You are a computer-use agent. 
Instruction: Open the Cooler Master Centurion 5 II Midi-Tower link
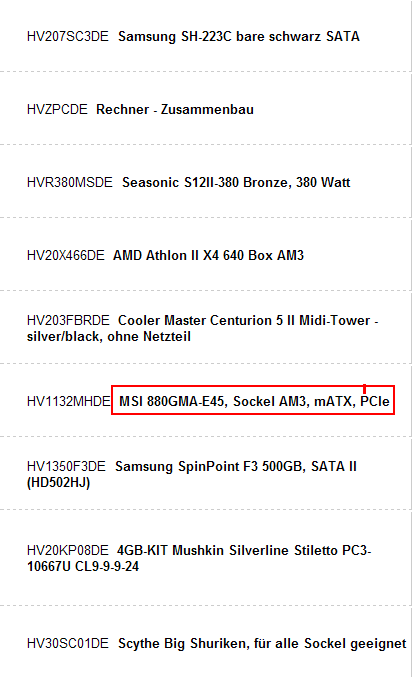[x=244, y=320]
